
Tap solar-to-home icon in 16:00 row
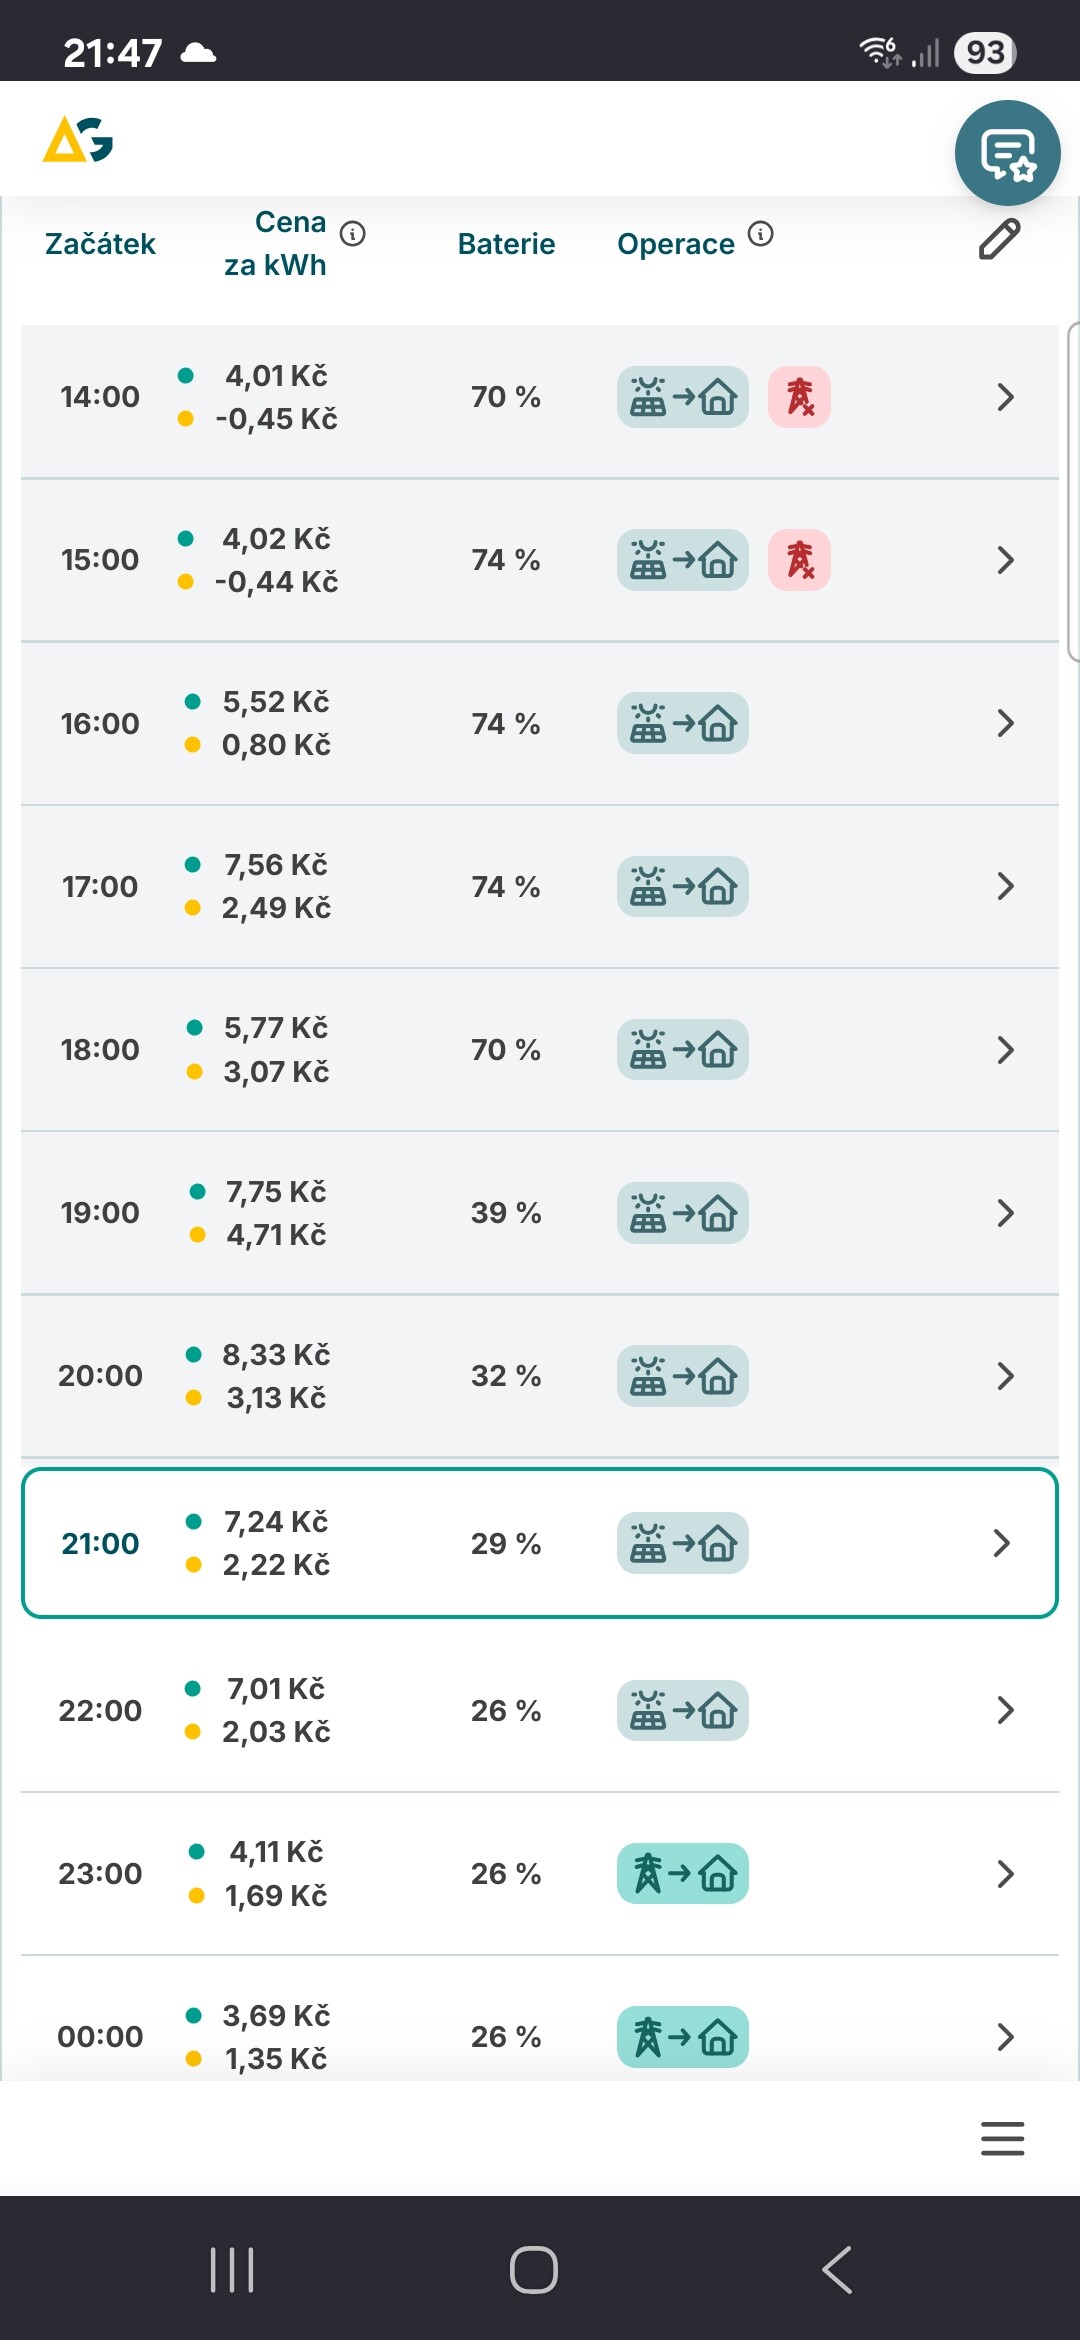point(683,723)
